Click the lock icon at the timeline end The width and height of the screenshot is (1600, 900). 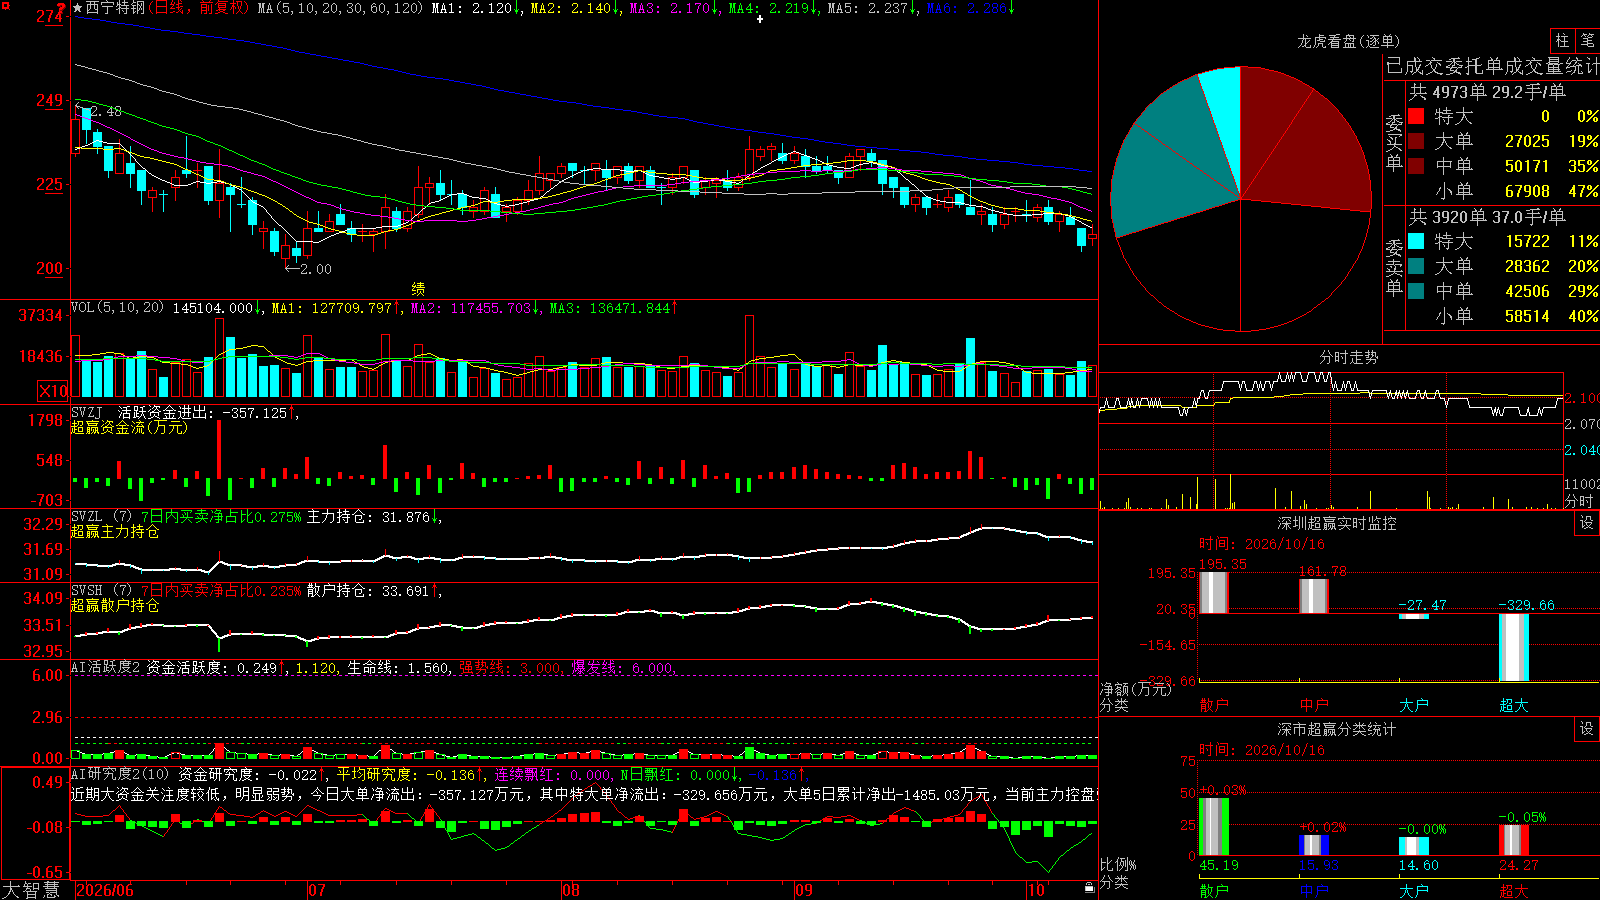[1089, 888]
